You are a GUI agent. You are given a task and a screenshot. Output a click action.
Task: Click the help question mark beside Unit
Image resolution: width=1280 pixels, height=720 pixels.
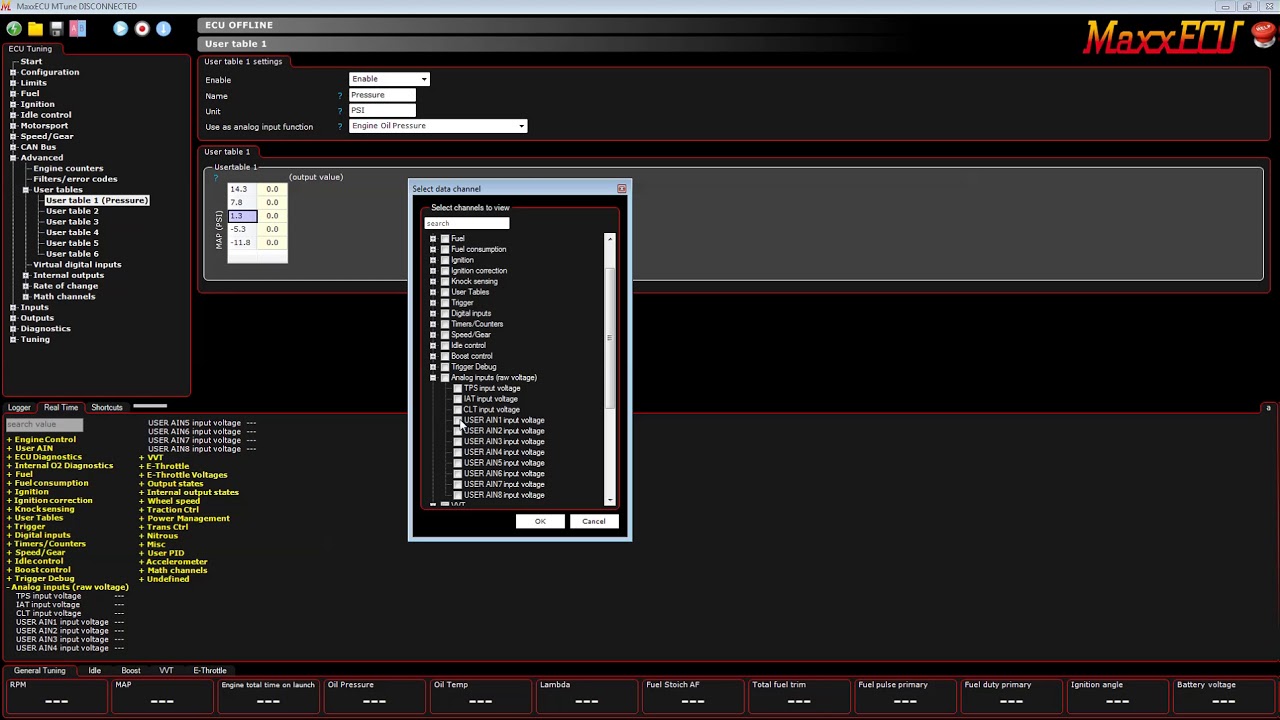[x=340, y=111]
